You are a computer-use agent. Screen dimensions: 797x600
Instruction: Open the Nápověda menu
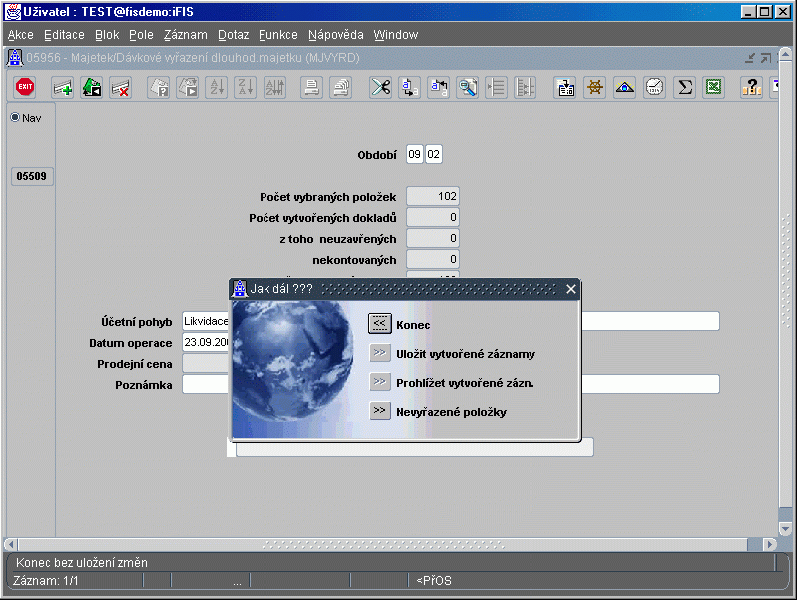pos(335,35)
